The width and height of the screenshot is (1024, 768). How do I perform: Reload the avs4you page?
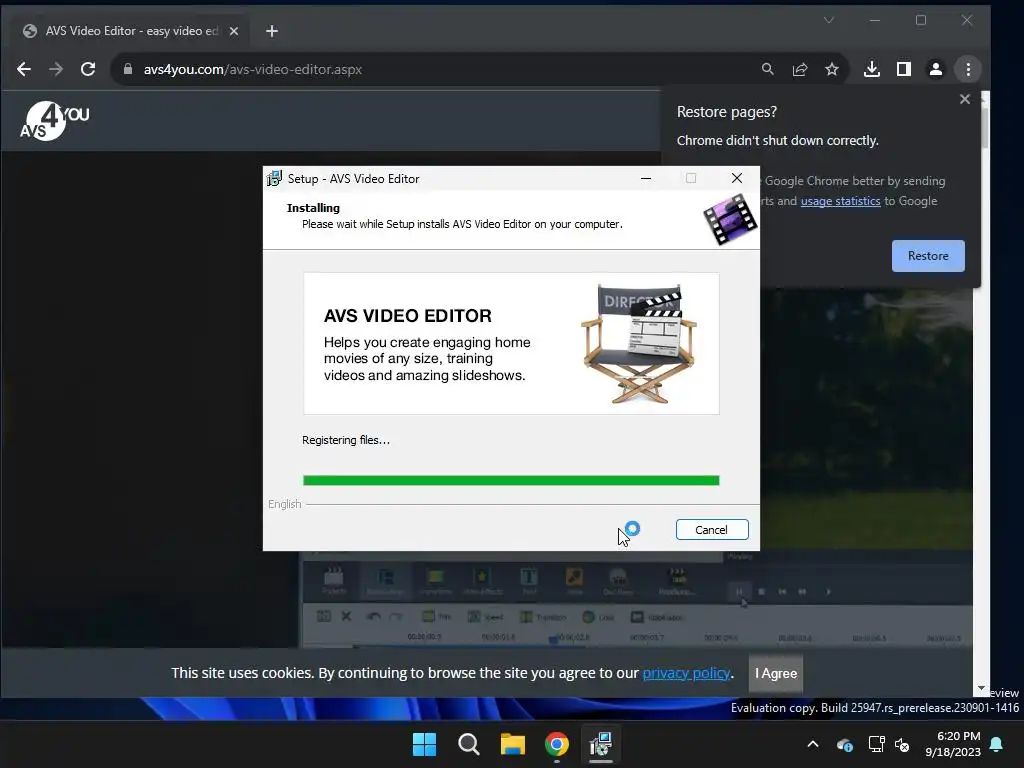(x=88, y=69)
